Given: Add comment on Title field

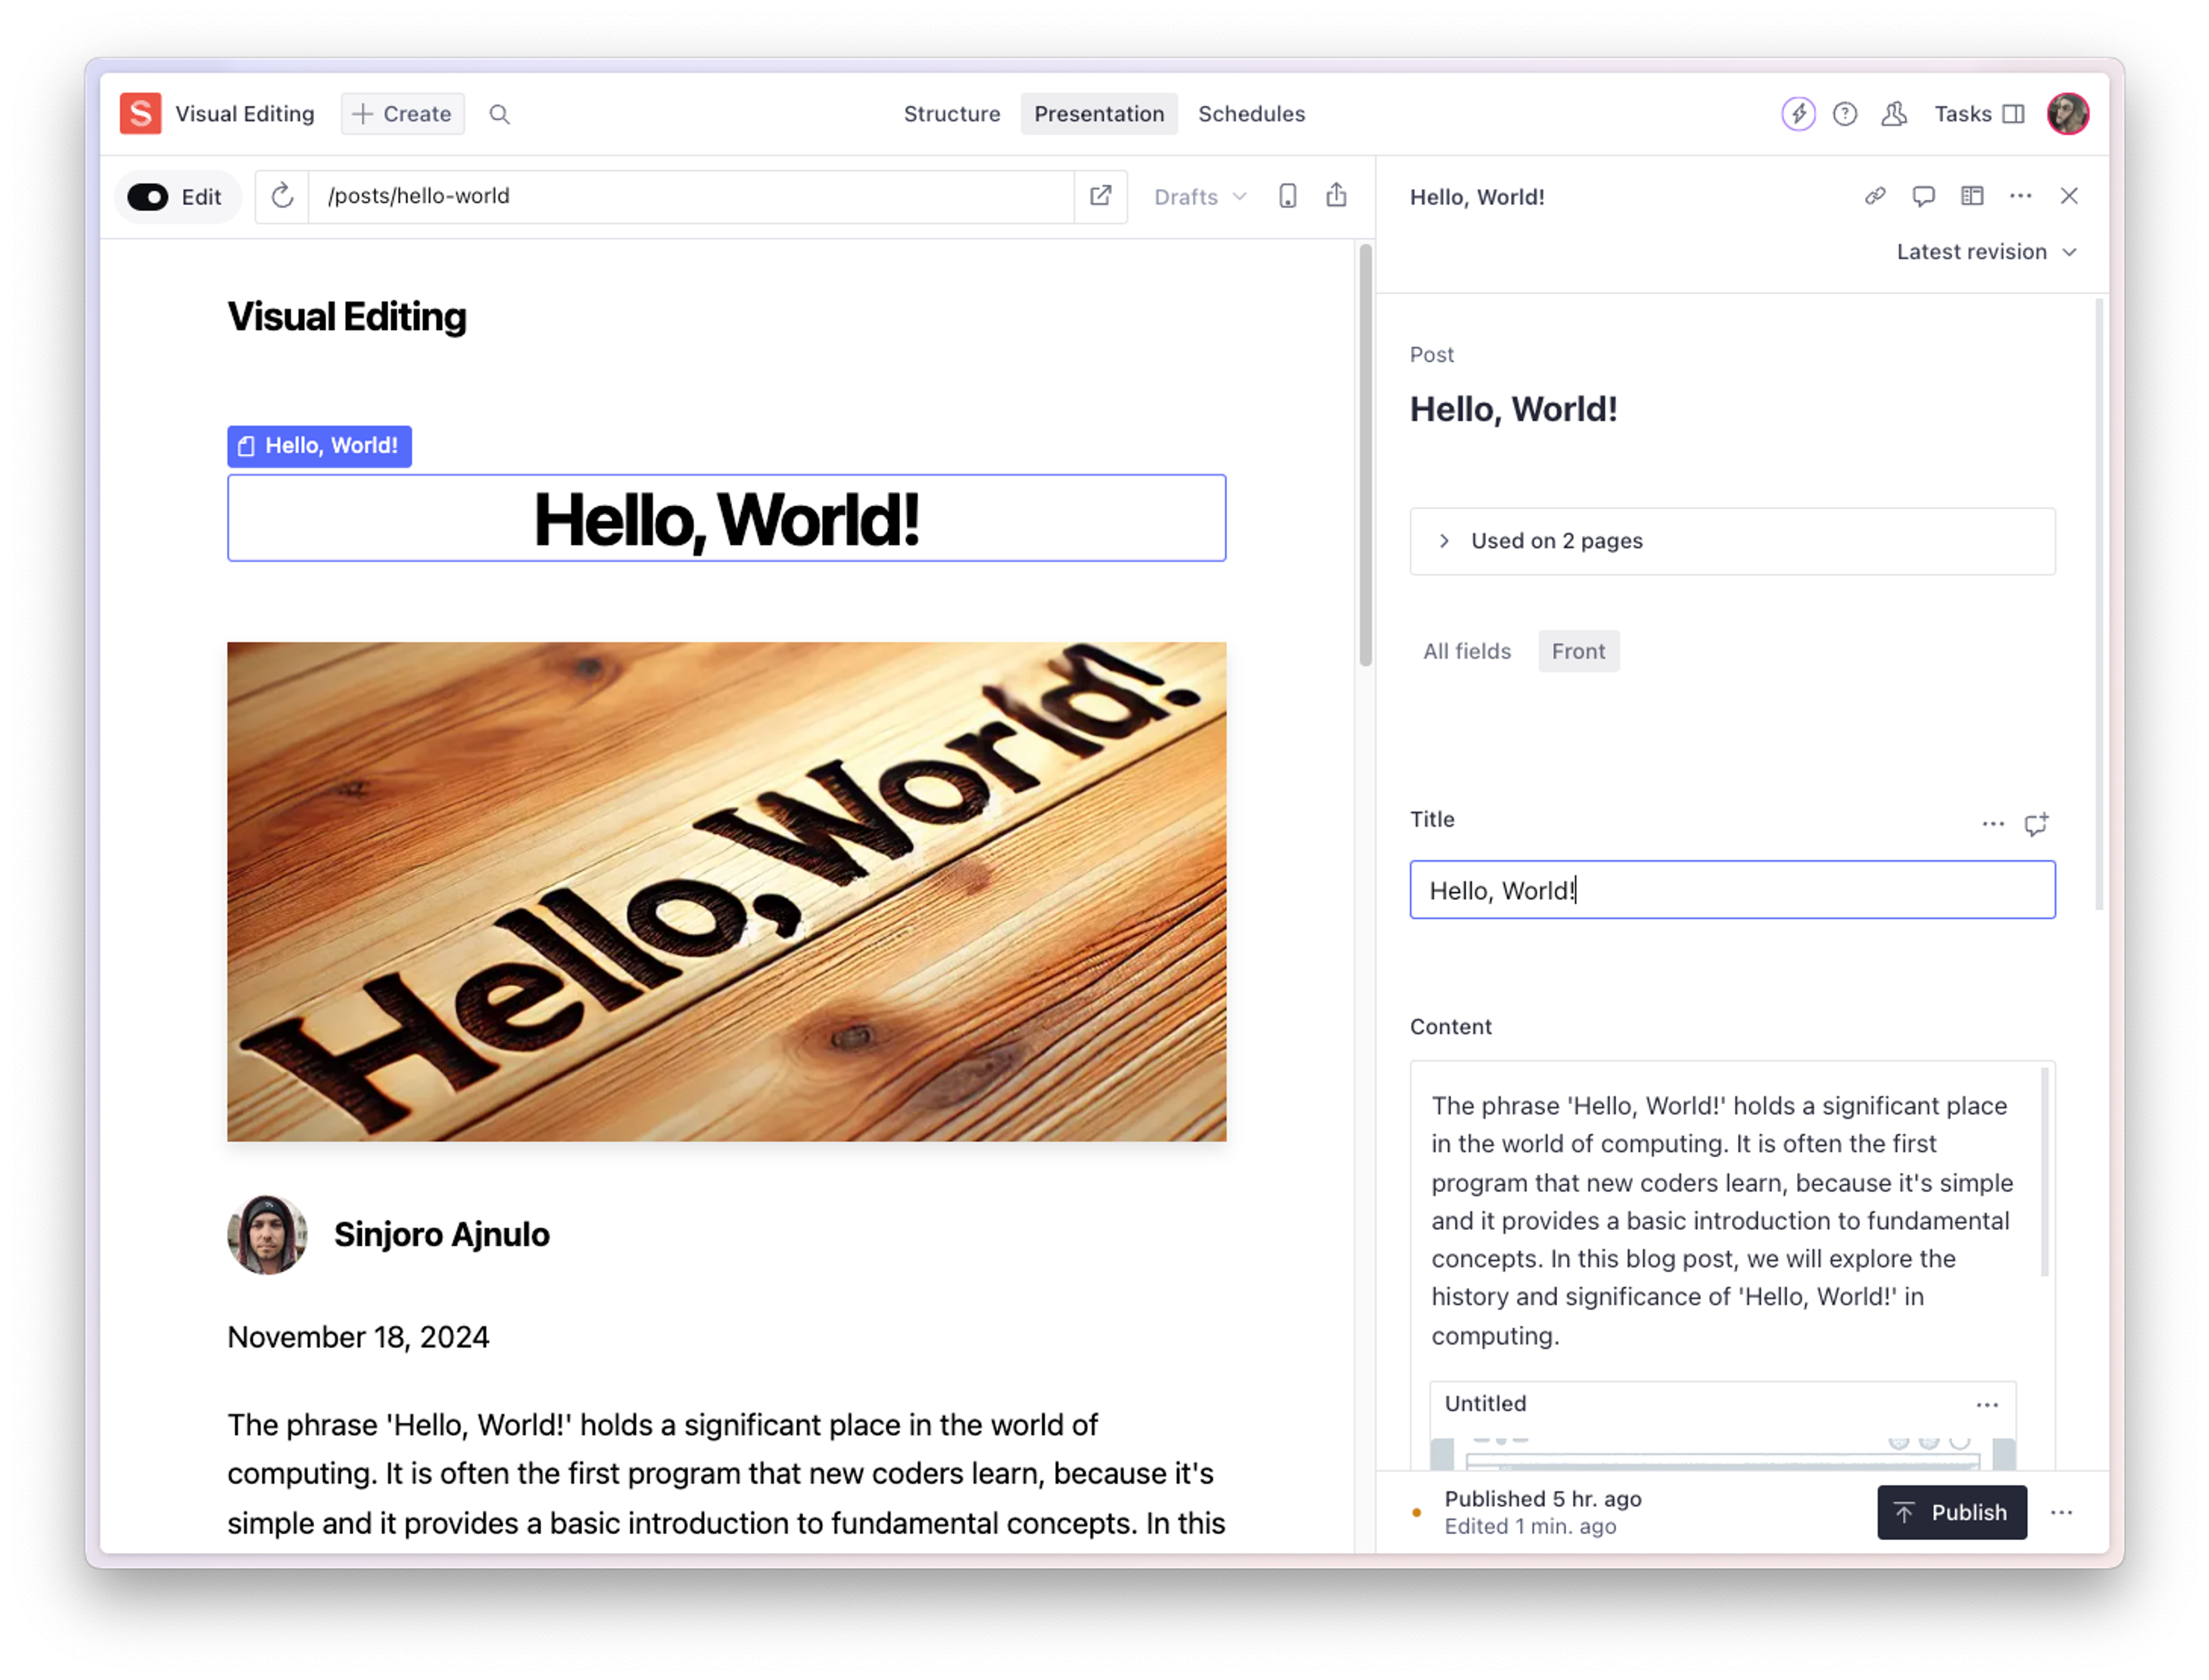Looking at the screenshot, I should (2036, 824).
